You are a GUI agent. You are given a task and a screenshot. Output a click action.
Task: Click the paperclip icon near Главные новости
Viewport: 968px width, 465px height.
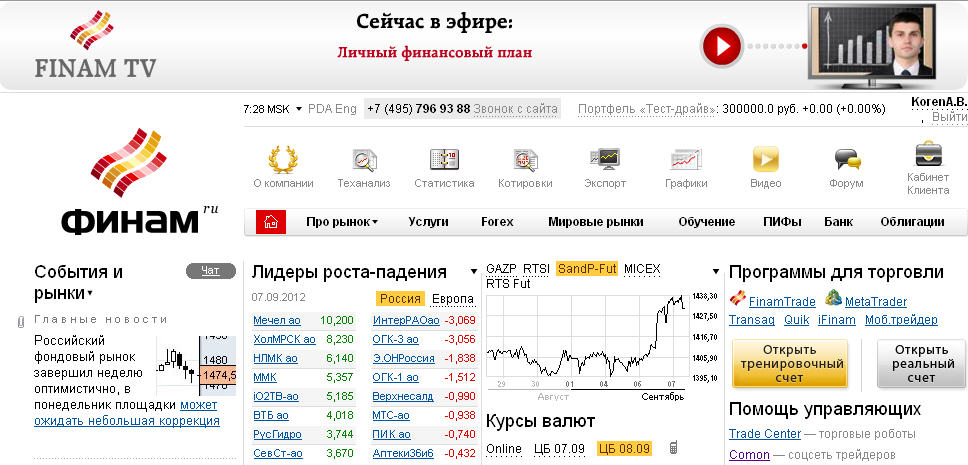20,322
